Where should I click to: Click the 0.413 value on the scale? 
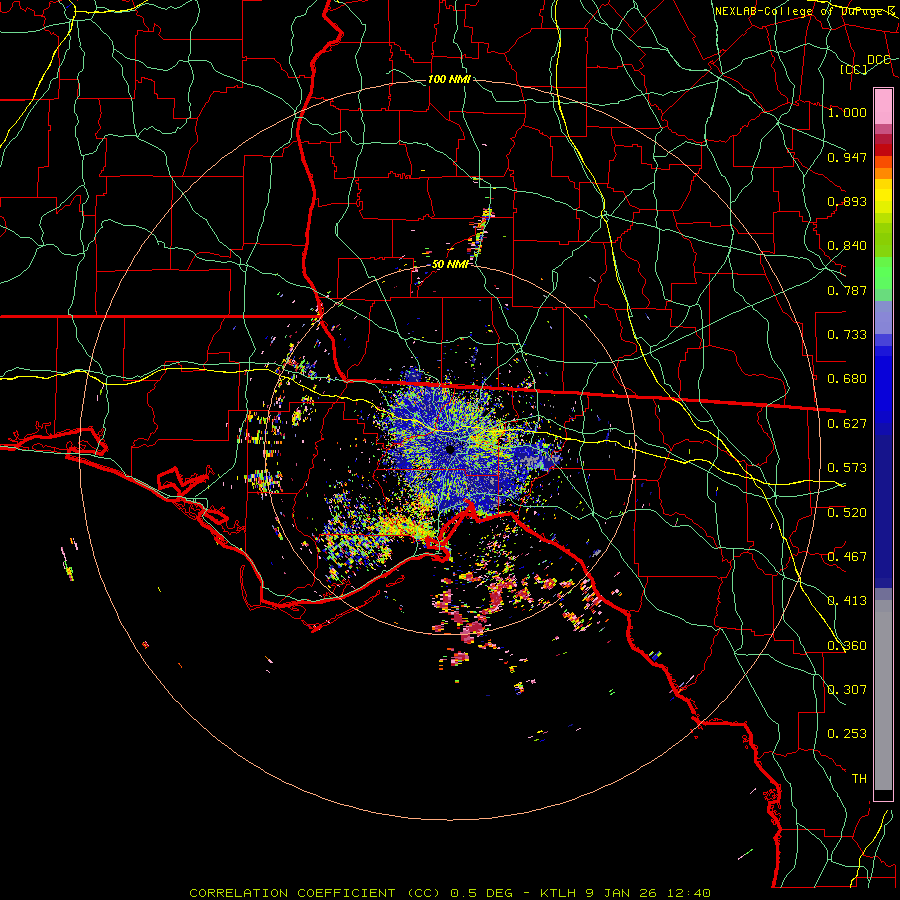847,601
